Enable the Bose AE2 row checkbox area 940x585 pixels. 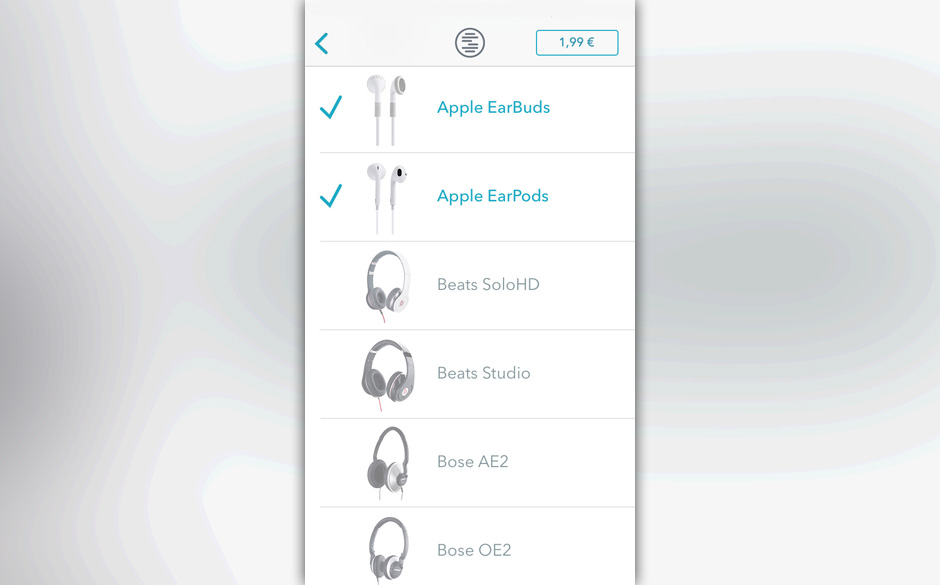331,462
